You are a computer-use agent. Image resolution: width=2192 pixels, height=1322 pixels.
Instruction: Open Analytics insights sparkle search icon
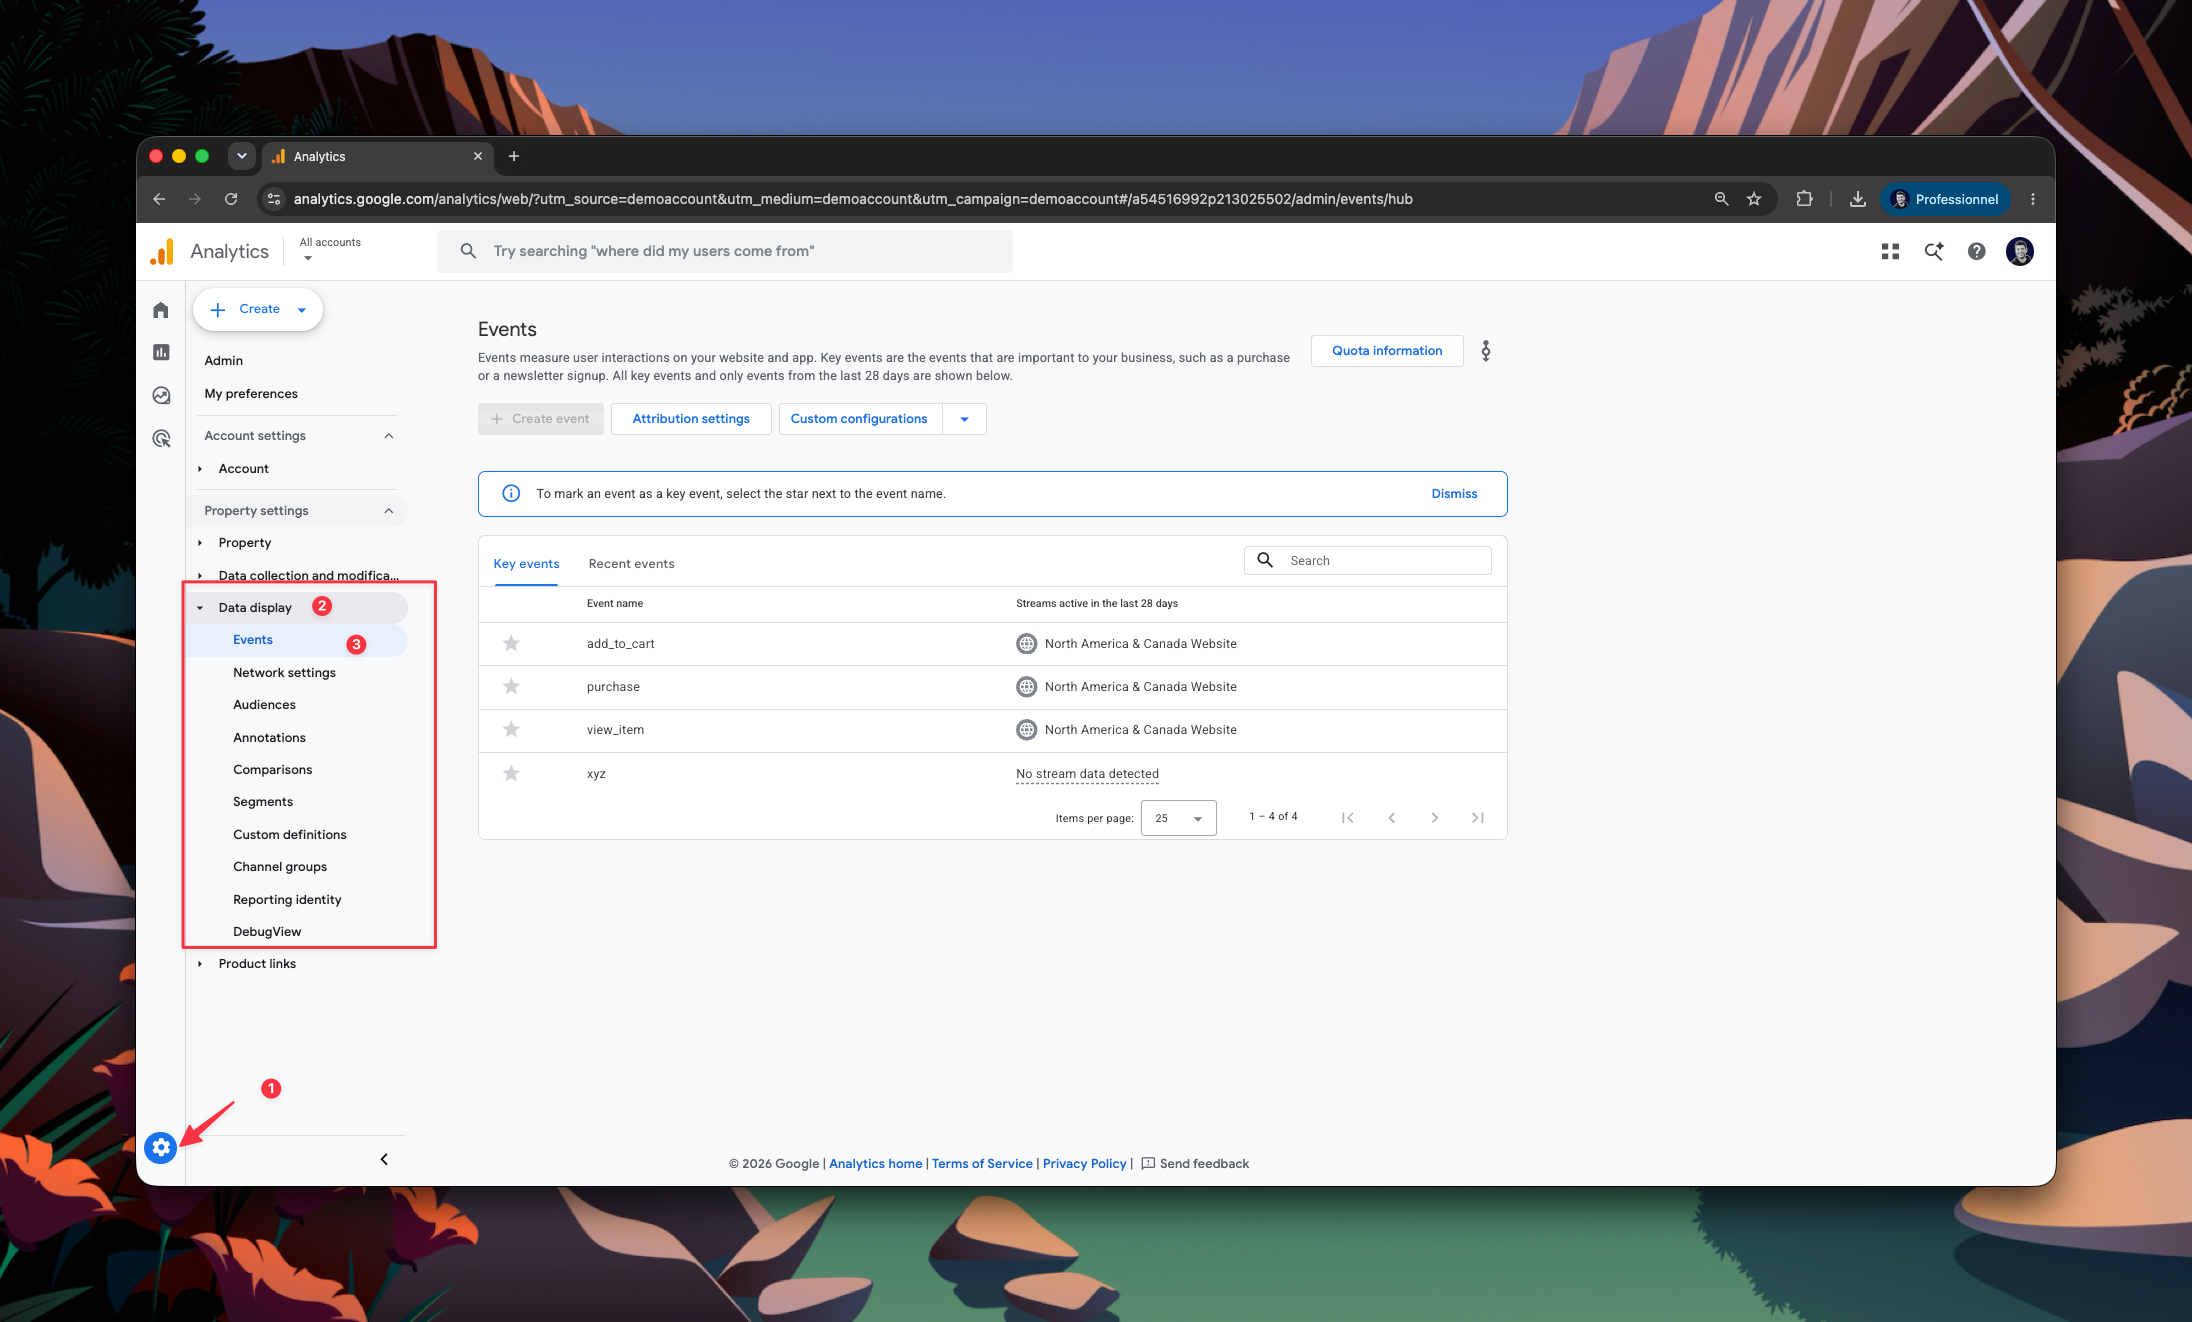(x=1934, y=251)
